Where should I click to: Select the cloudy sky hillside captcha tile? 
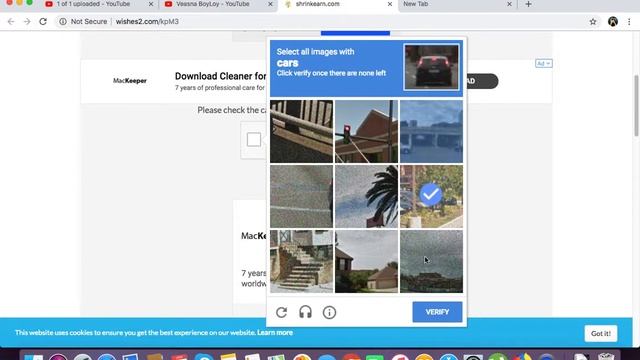[431, 261]
